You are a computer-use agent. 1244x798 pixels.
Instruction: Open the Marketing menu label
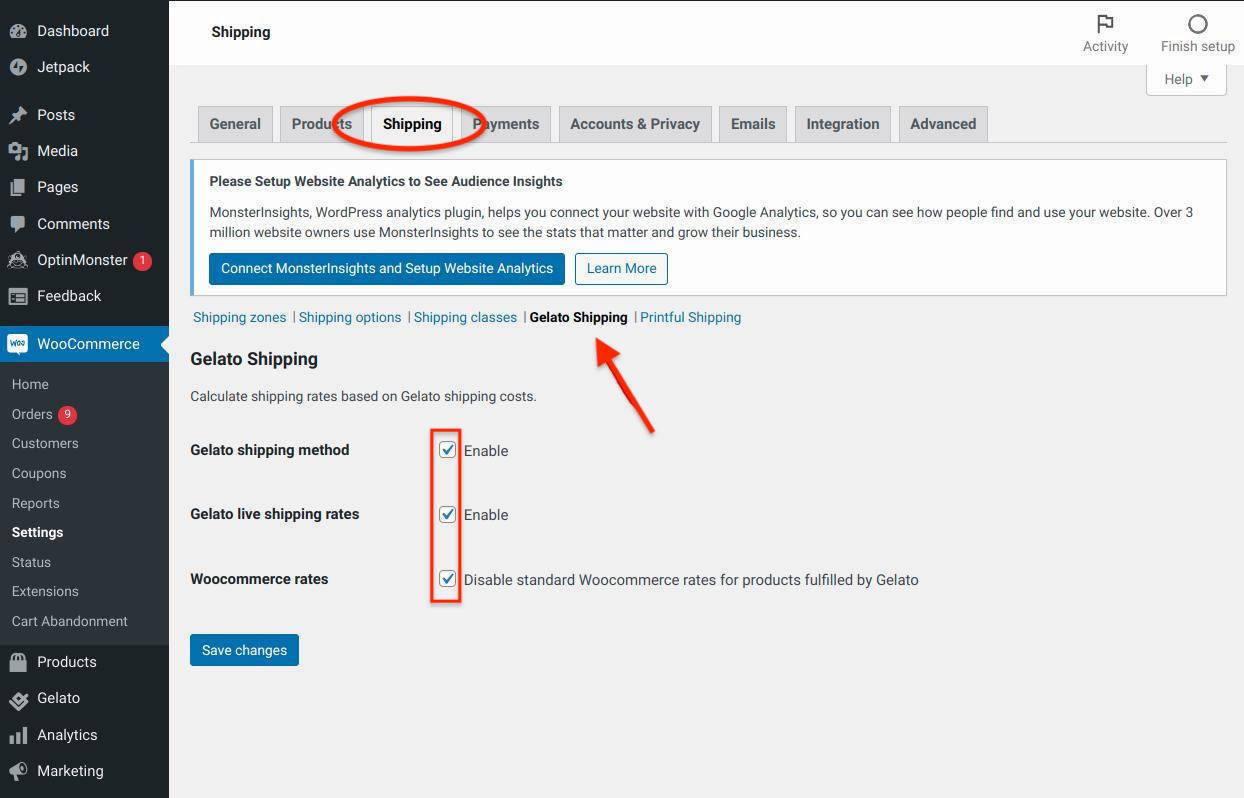coord(70,771)
